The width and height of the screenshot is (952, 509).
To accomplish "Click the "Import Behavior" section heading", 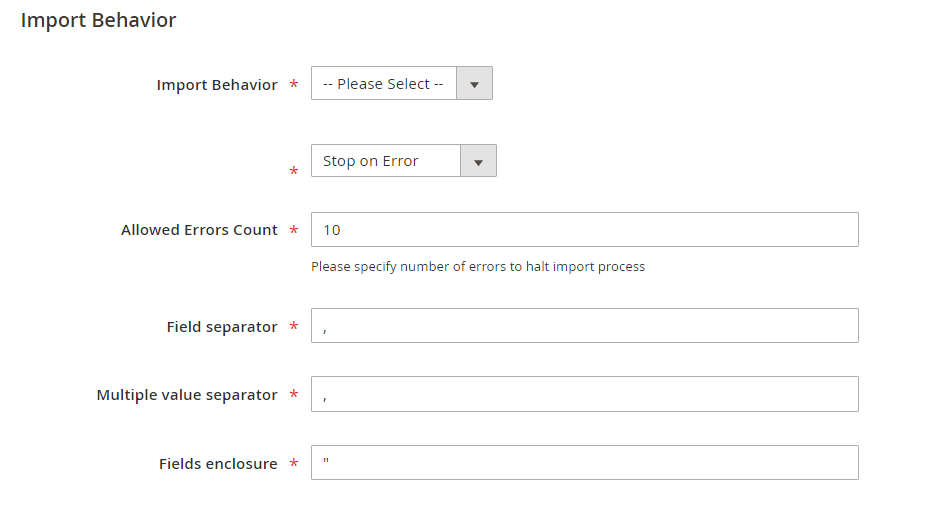I will pyautogui.click(x=98, y=20).
